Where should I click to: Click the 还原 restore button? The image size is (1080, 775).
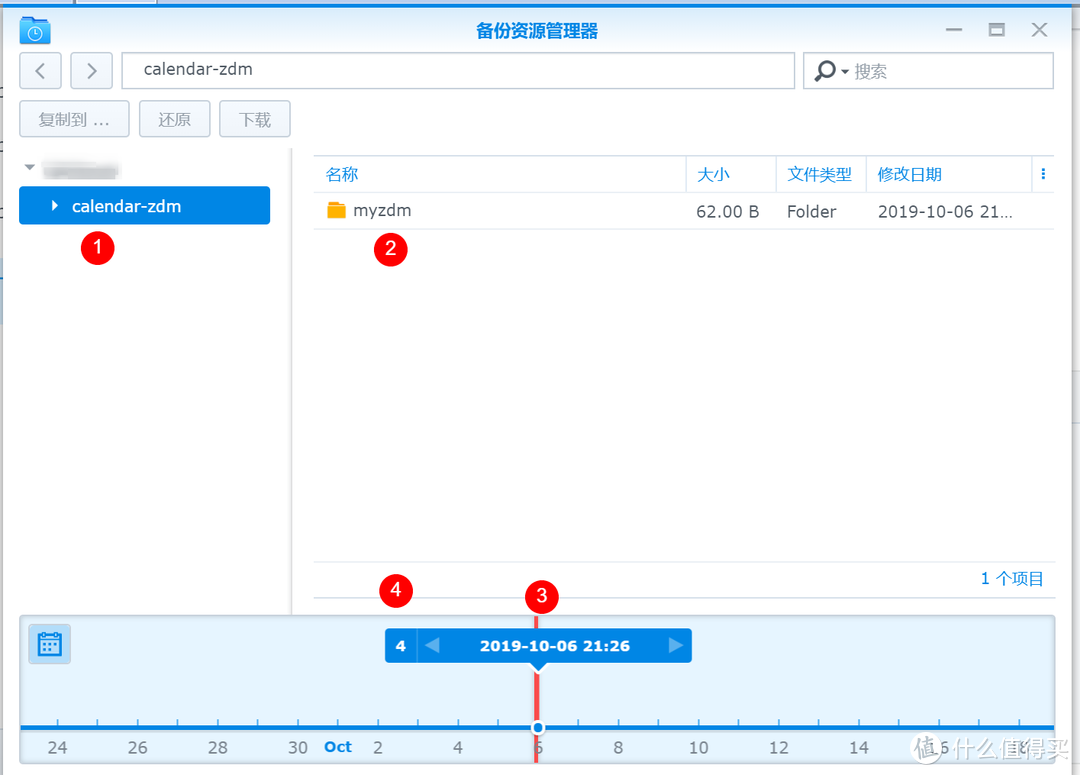(174, 119)
